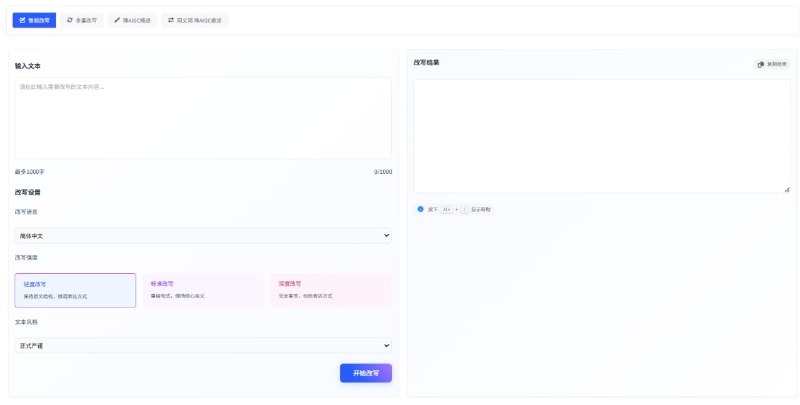Click the 0/1000 character counter

[383, 172]
